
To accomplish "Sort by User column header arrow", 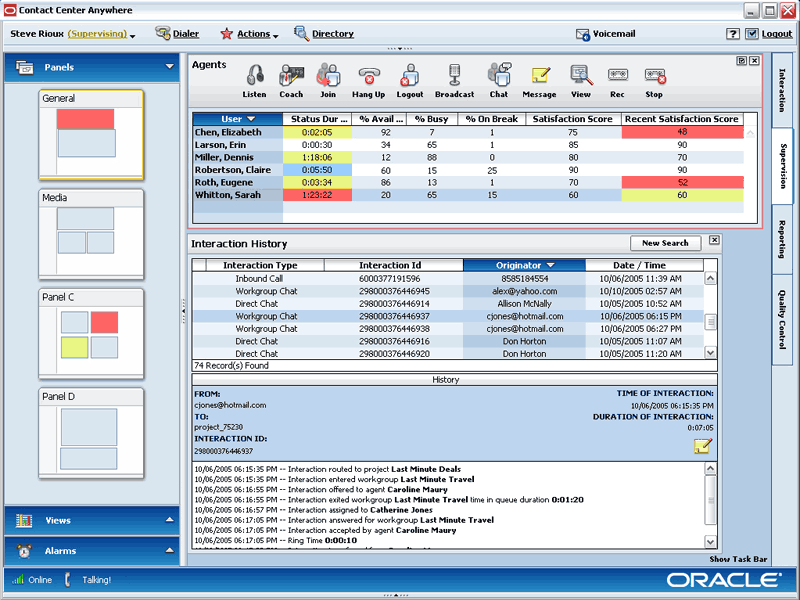I will [251, 119].
